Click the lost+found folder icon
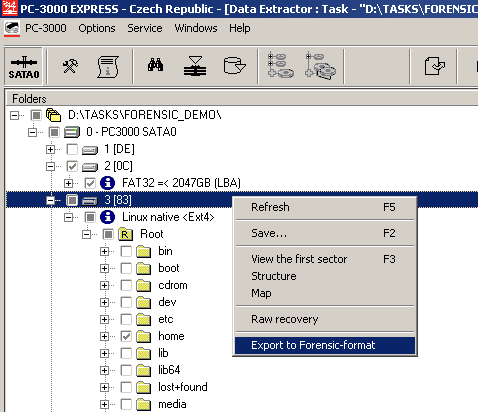 pos(144,388)
